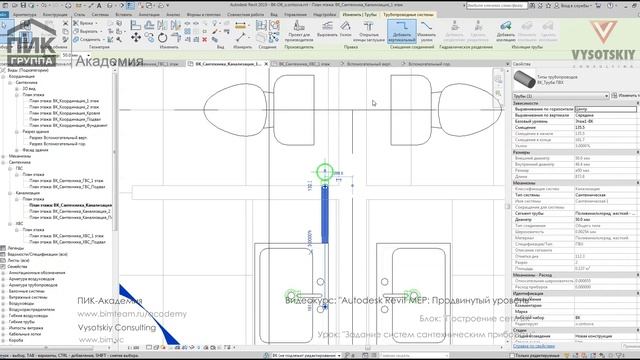Collapse the ХВС tree node
The image size is (640, 360).
pyautogui.click(x=10, y=224)
